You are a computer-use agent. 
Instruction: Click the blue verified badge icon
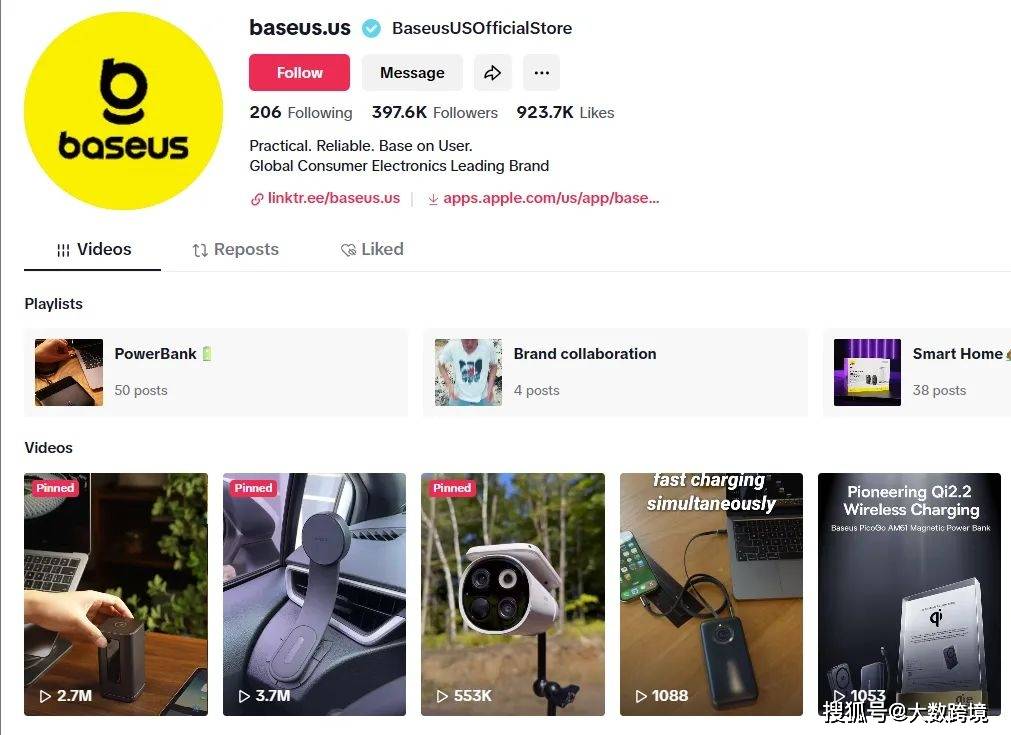tap(371, 28)
